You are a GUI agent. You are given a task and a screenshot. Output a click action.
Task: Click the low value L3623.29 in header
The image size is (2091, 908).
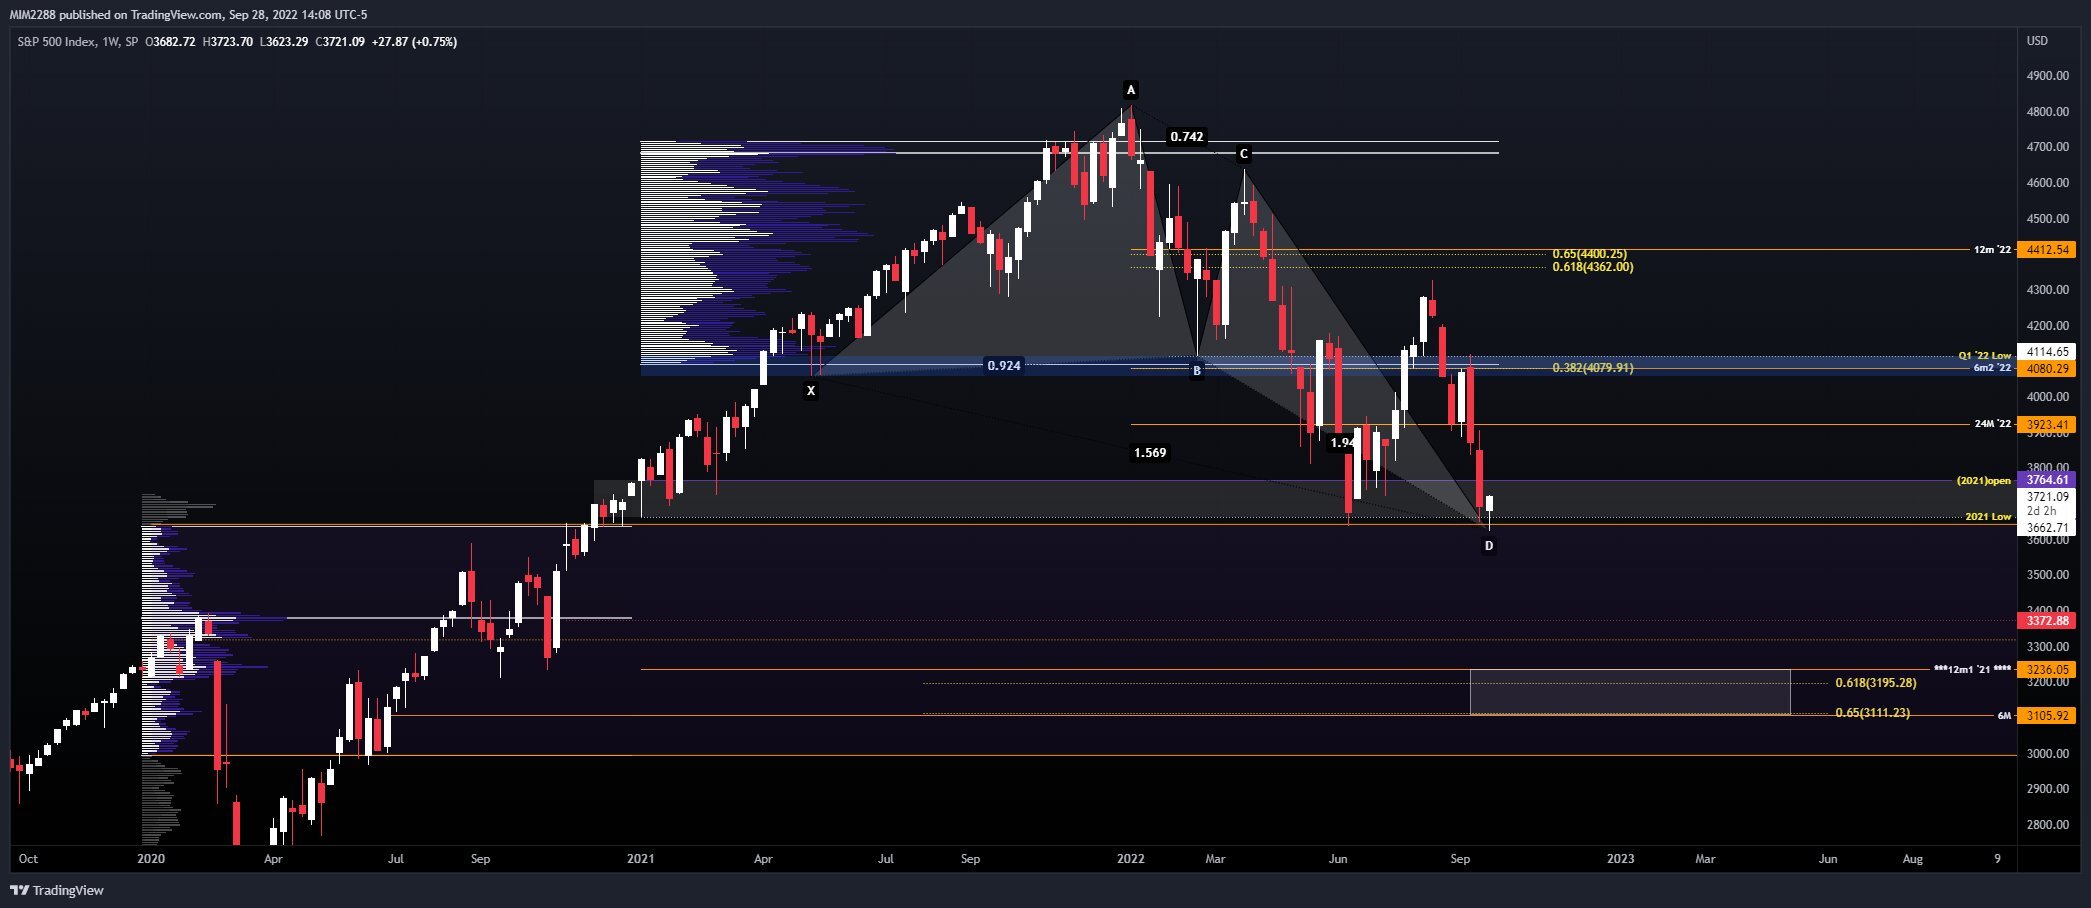(284, 42)
